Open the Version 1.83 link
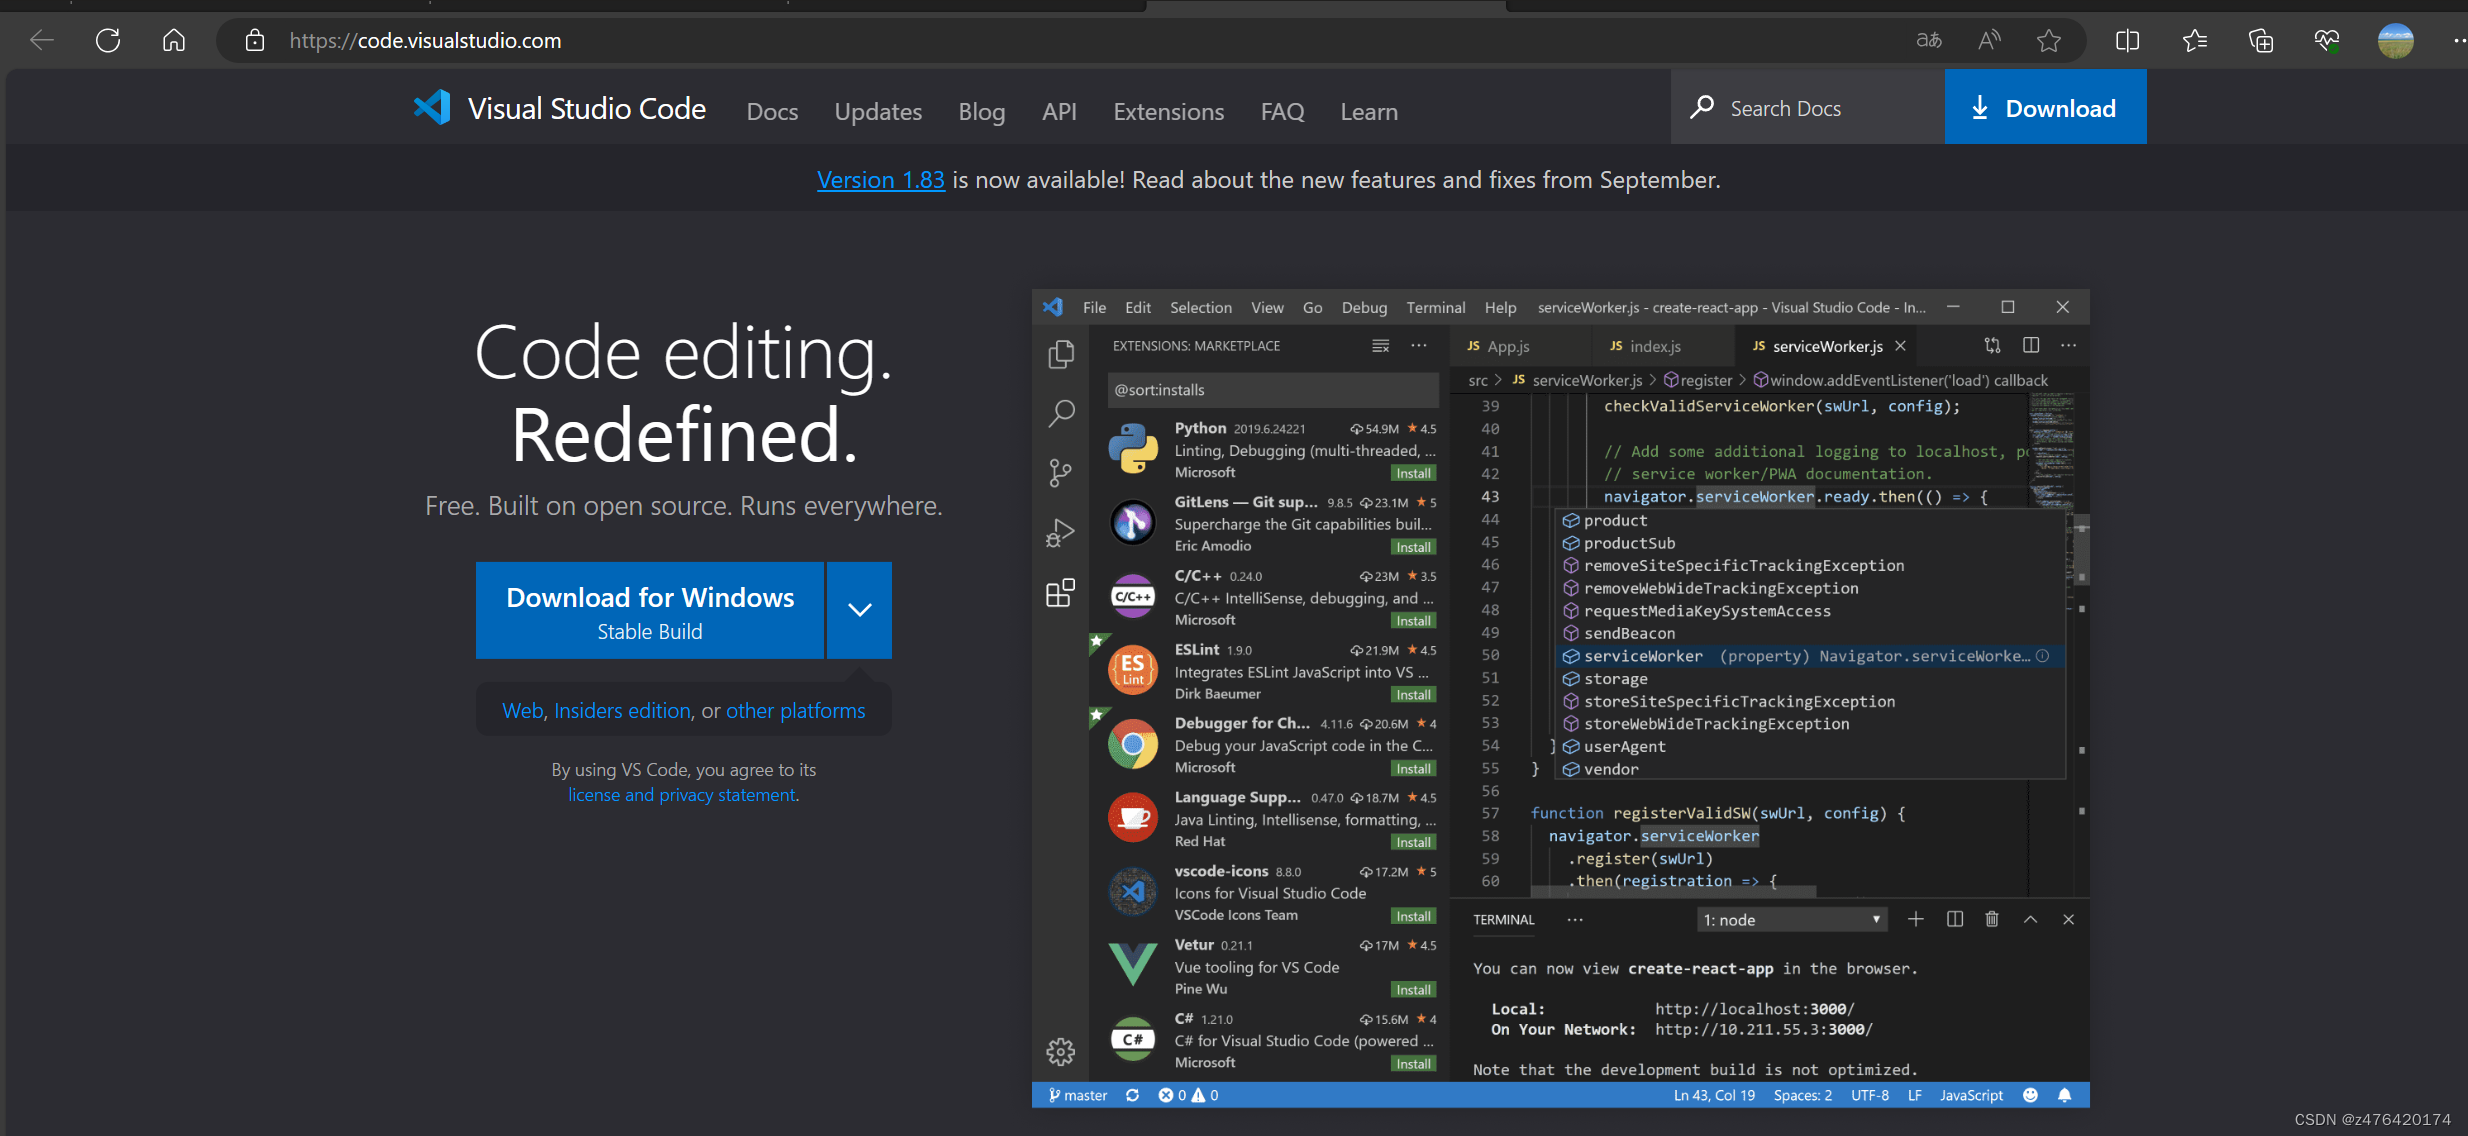The width and height of the screenshot is (2468, 1136). 880,180
